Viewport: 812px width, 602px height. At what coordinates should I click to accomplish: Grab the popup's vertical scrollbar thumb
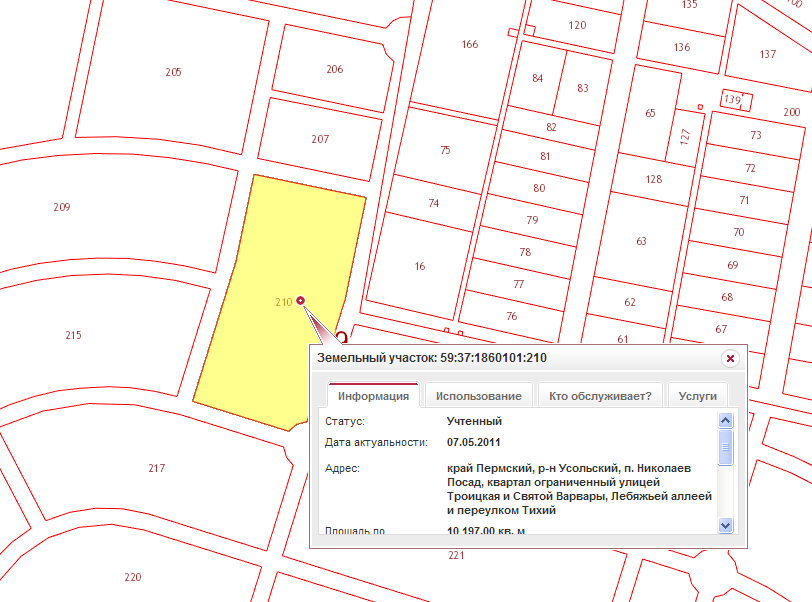pyautogui.click(x=726, y=447)
